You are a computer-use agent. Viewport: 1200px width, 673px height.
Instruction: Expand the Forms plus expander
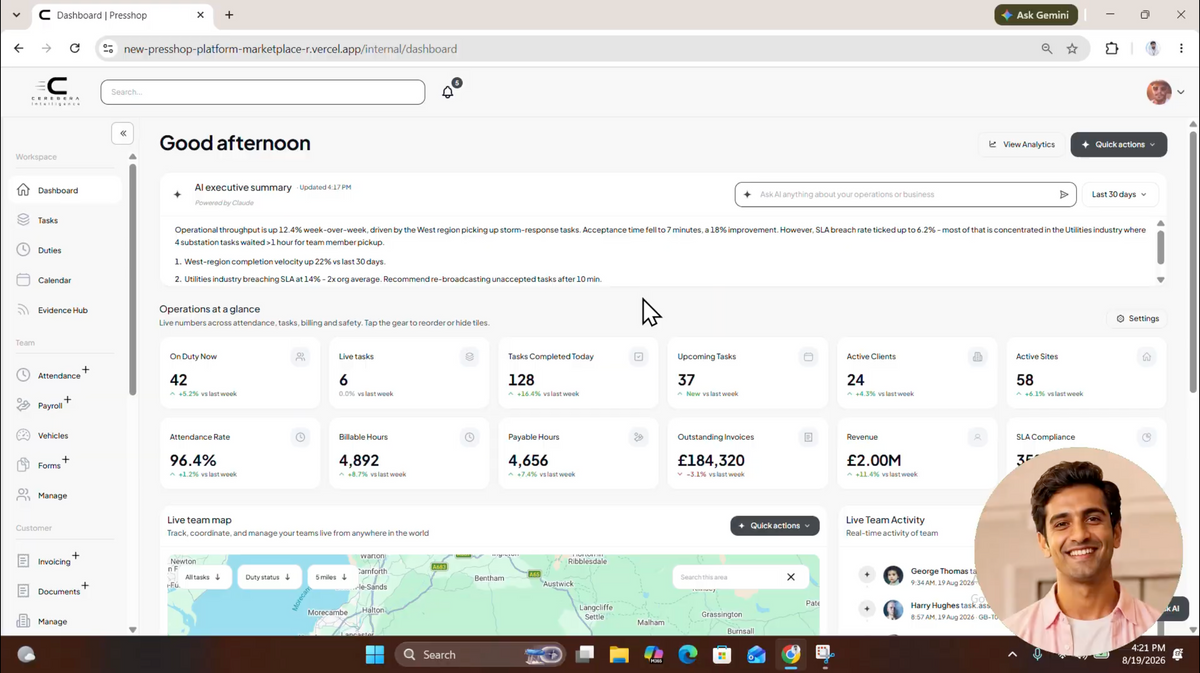tap(66, 460)
